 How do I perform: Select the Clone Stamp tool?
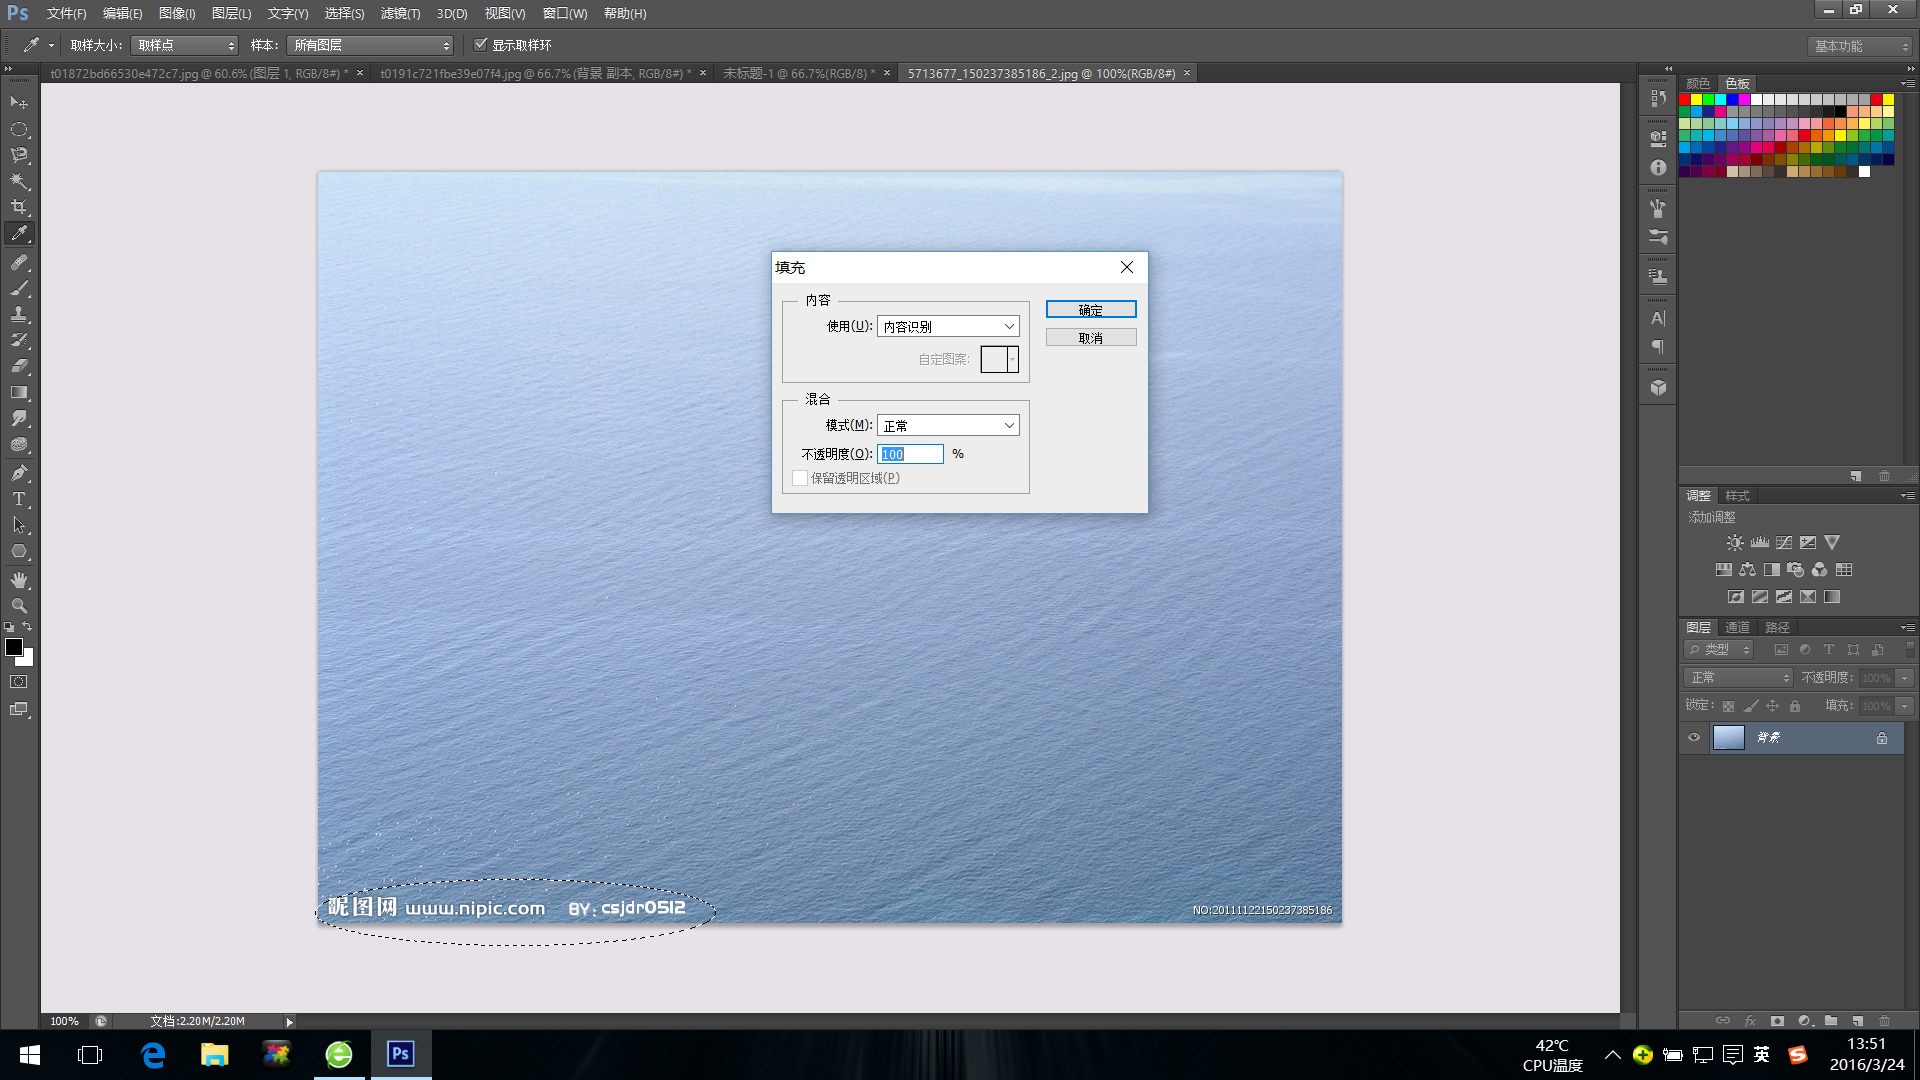(x=19, y=314)
